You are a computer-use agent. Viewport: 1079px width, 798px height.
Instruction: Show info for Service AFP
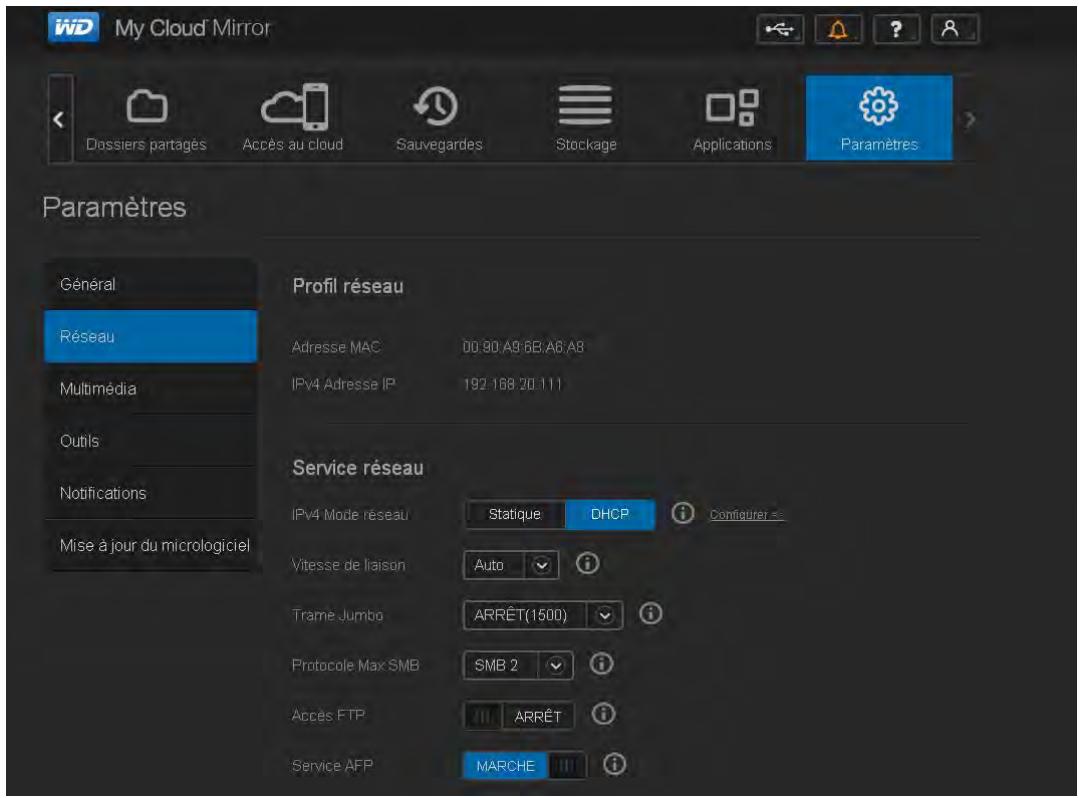click(614, 764)
